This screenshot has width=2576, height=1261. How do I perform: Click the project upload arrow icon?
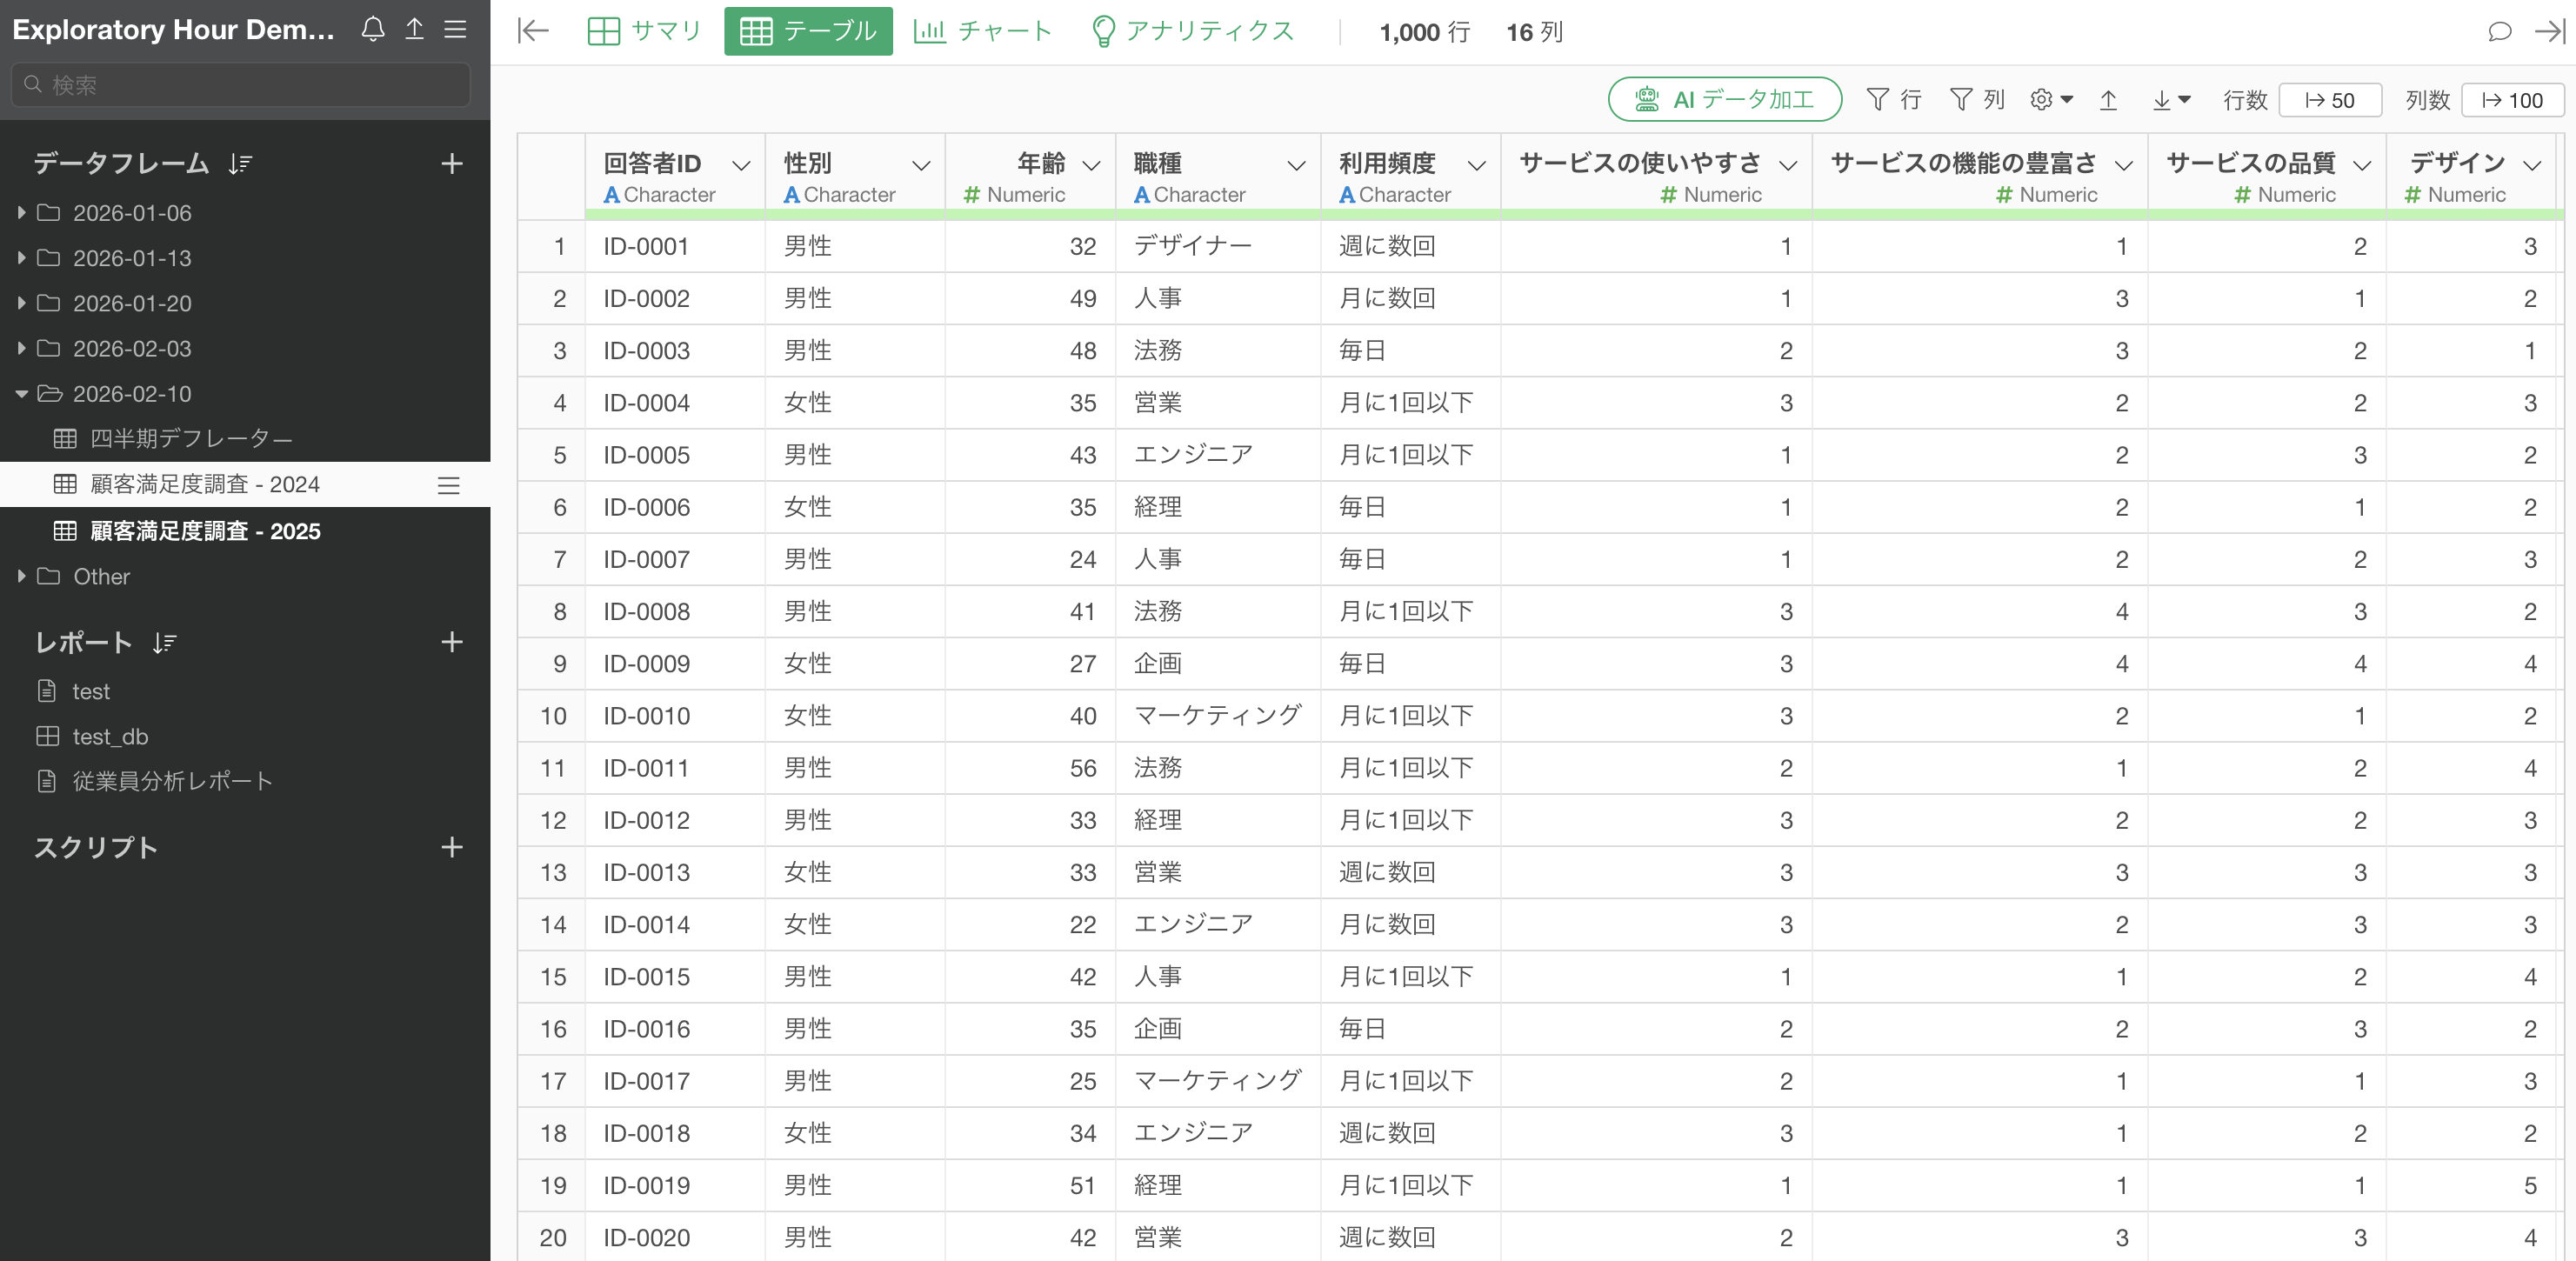tap(414, 29)
